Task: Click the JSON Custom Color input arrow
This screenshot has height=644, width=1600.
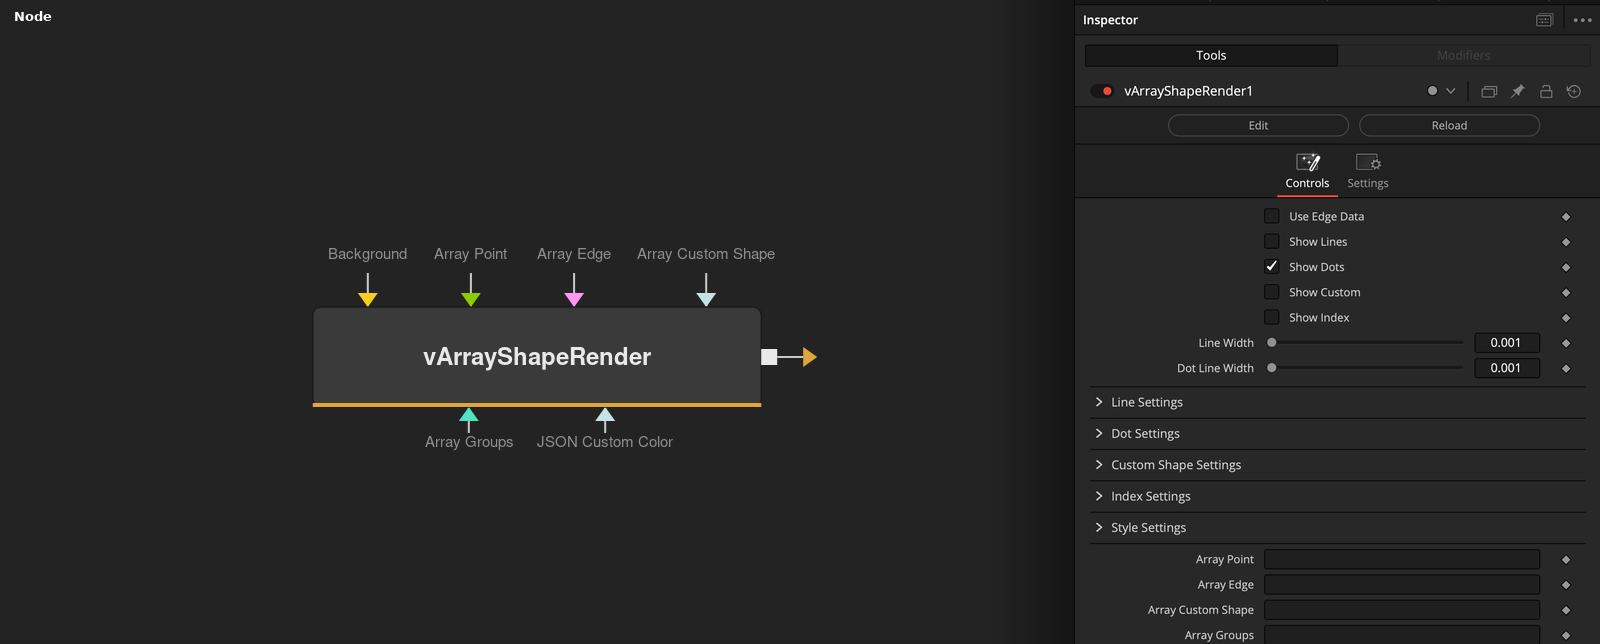Action: (x=605, y=415)
